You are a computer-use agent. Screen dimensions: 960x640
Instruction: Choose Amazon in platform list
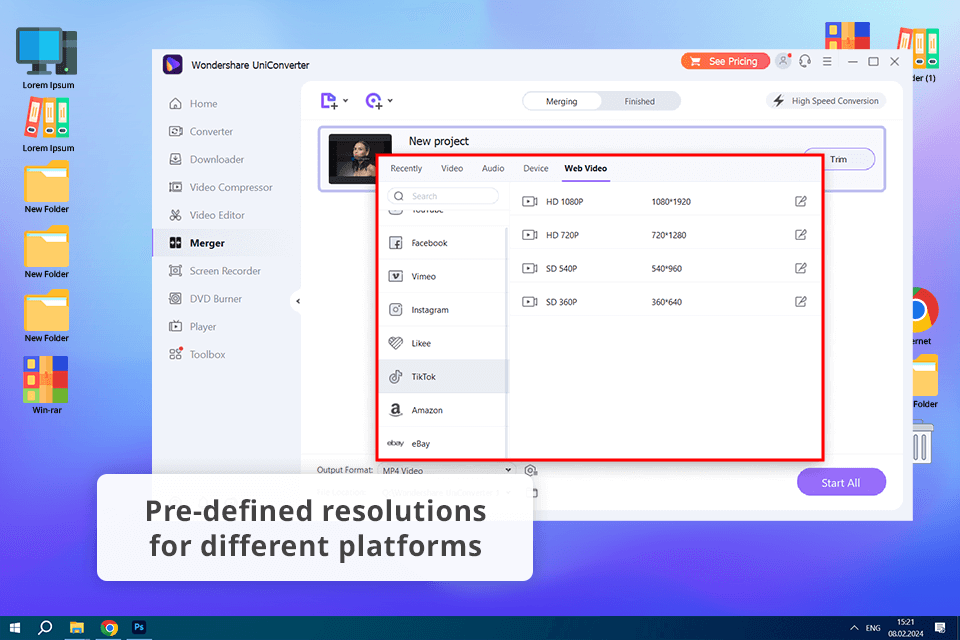click(444, 410)
